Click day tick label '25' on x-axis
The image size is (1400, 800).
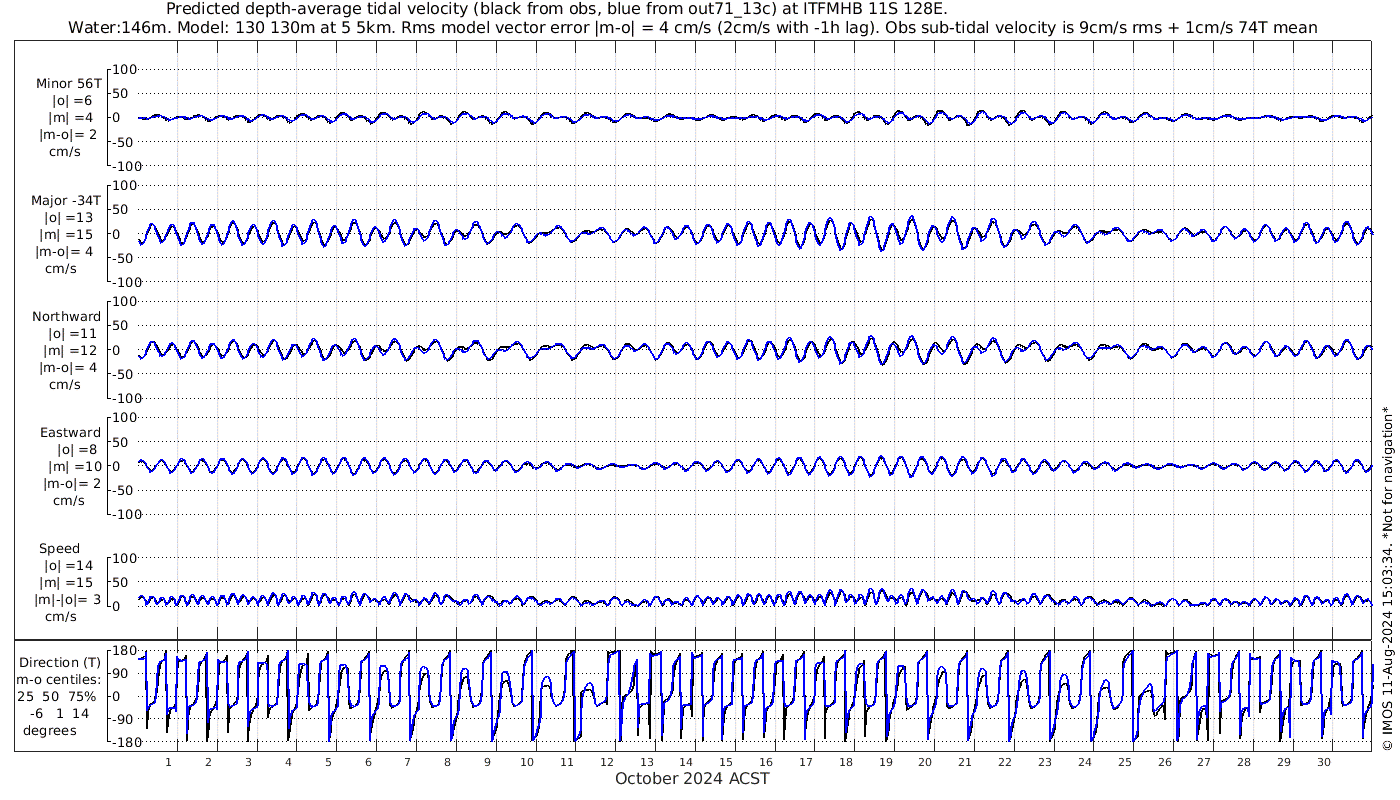tap(1124, 762)
